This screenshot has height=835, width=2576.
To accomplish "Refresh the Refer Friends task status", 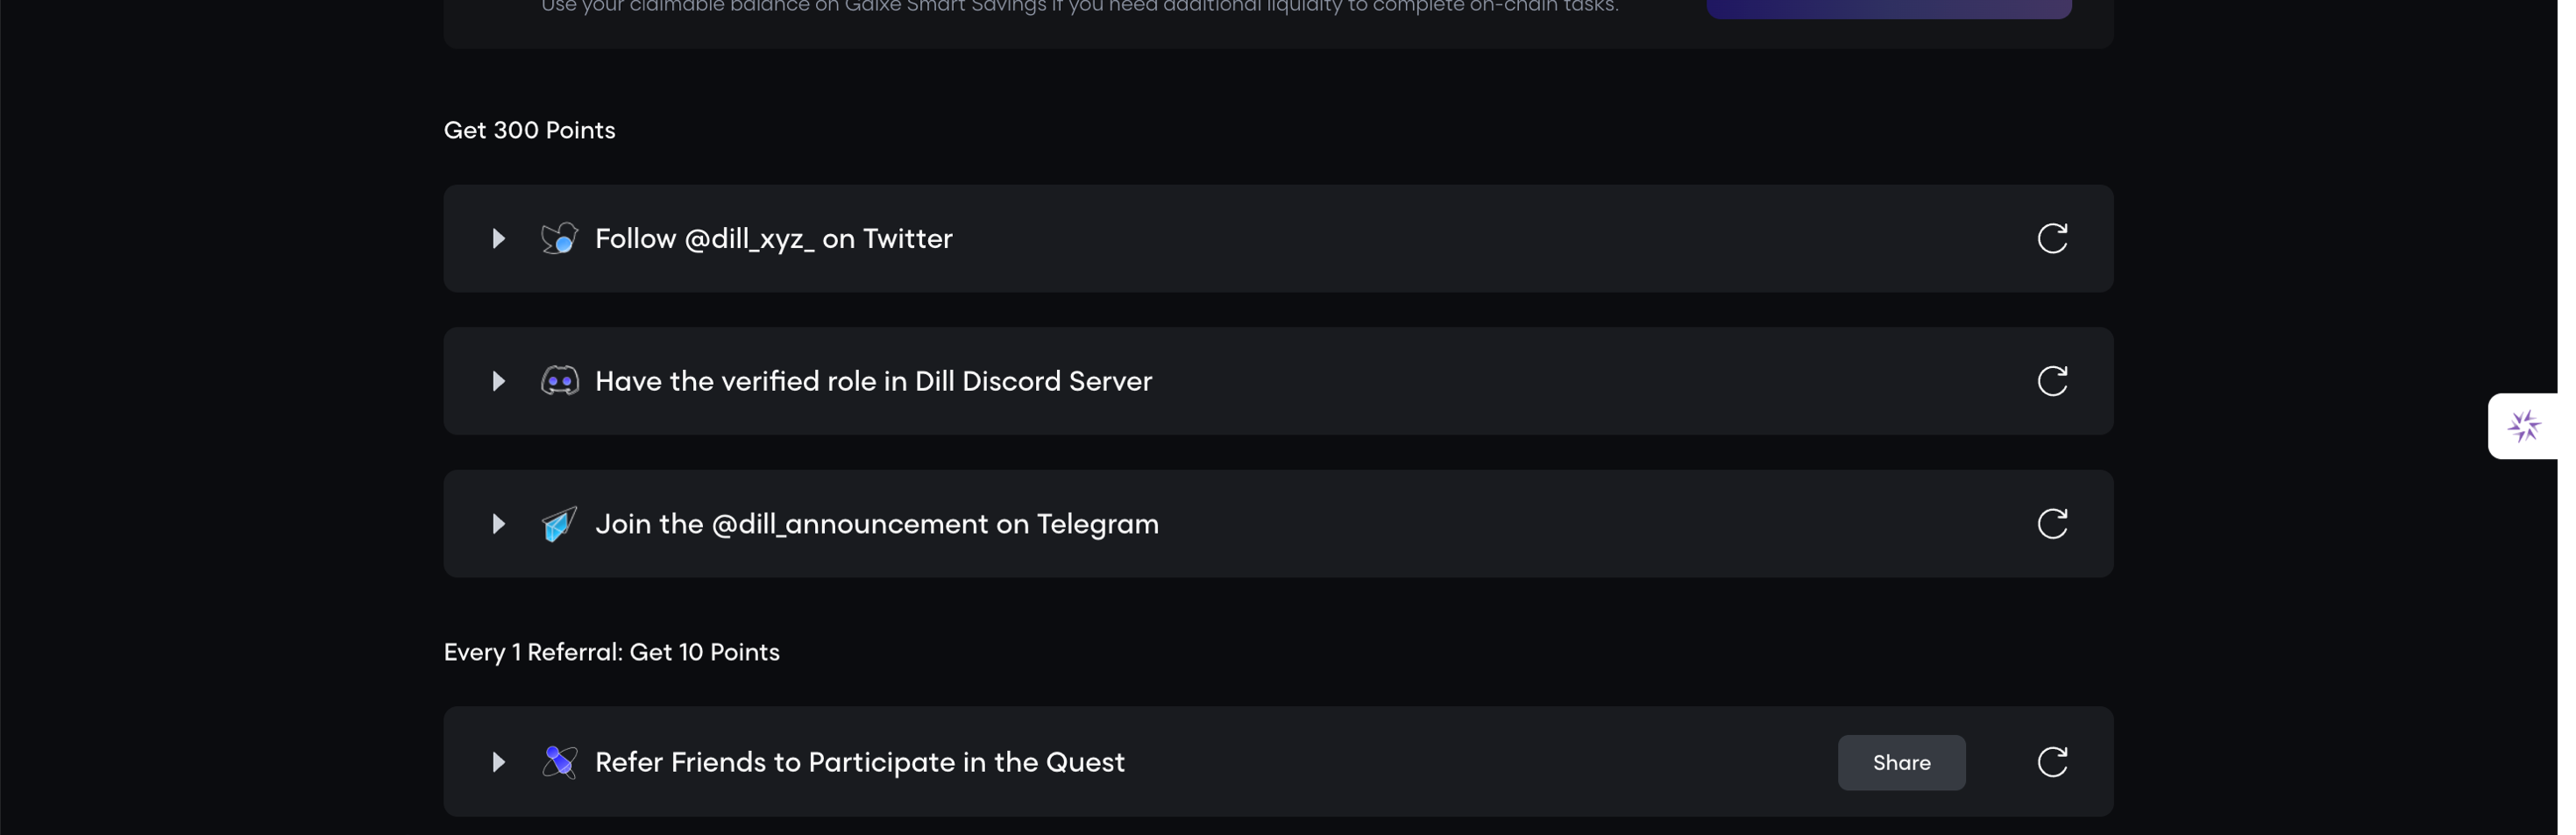I will 2052,762.
